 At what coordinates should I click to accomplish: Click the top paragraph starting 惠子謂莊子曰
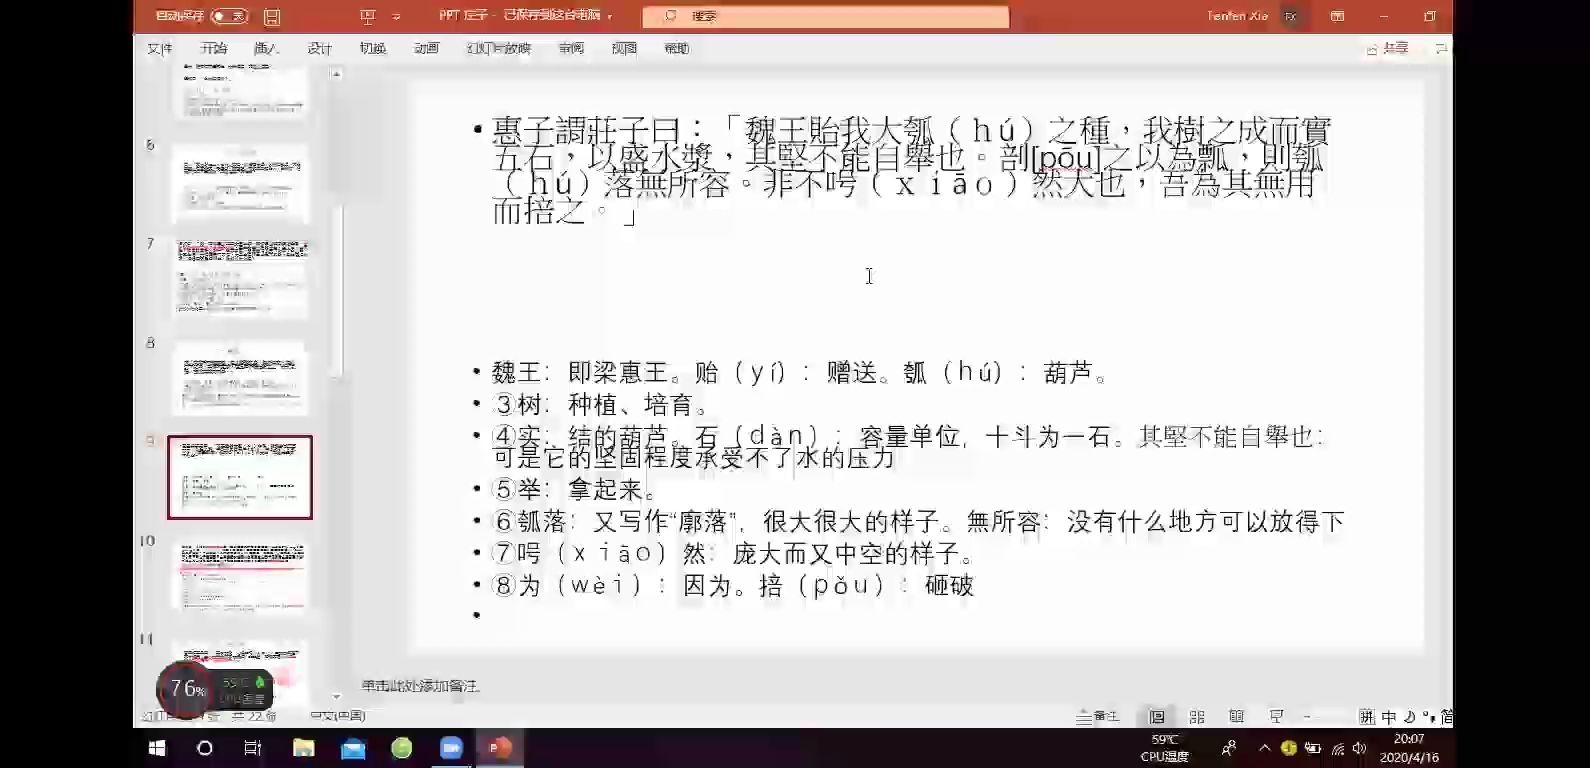click(911, 171)
